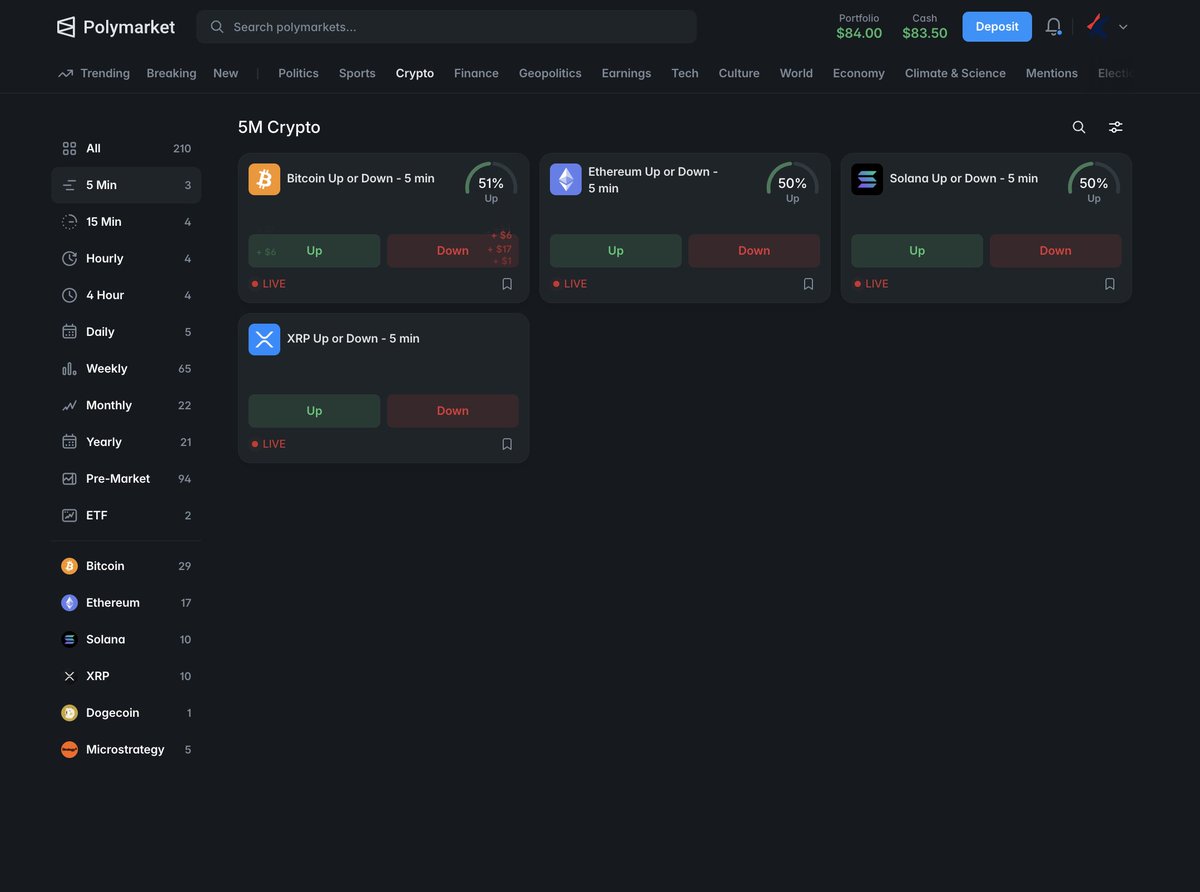
Task: Select All timeframes grid icon in sidebar
Action: (x=69, y=148)
